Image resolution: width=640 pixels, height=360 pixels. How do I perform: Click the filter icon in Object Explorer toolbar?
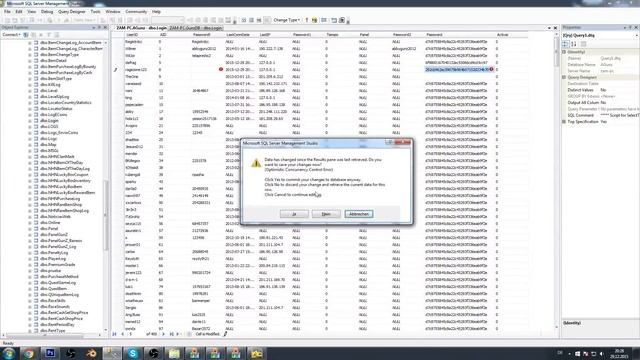click(x=49, y=35)
